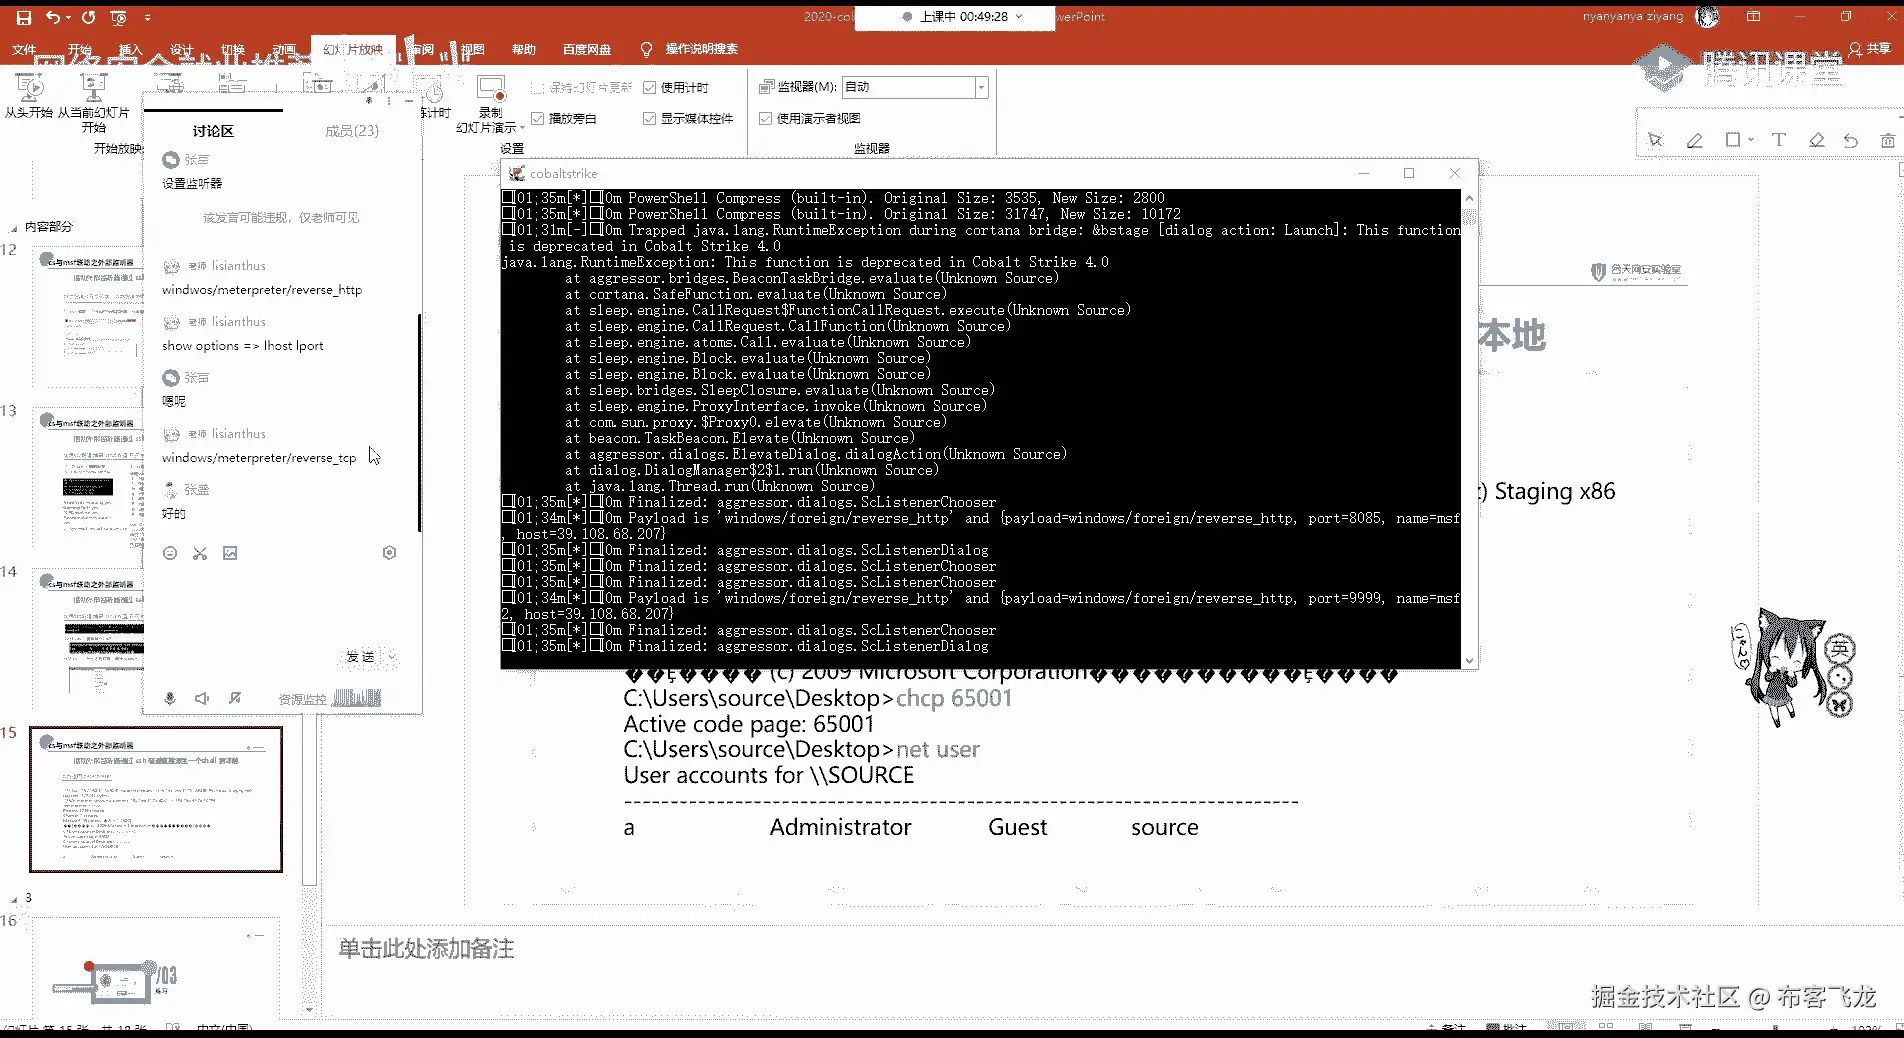The image size is (1904, 1038).
Task: Expand the class timer 上课中 dropdown arrow
Action: 1019,17
